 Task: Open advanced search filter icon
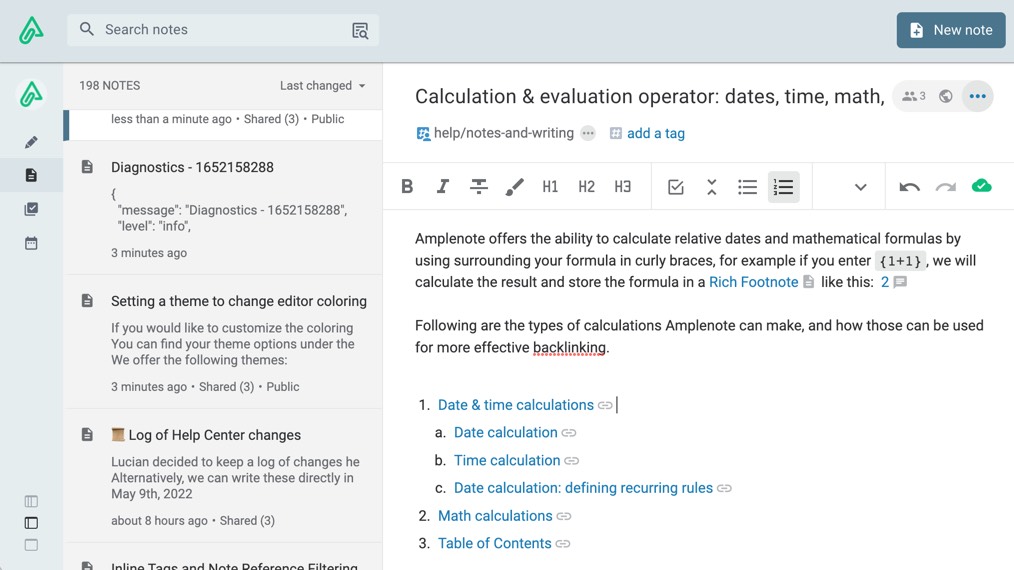pyautogui.click(x=360, y=30)
